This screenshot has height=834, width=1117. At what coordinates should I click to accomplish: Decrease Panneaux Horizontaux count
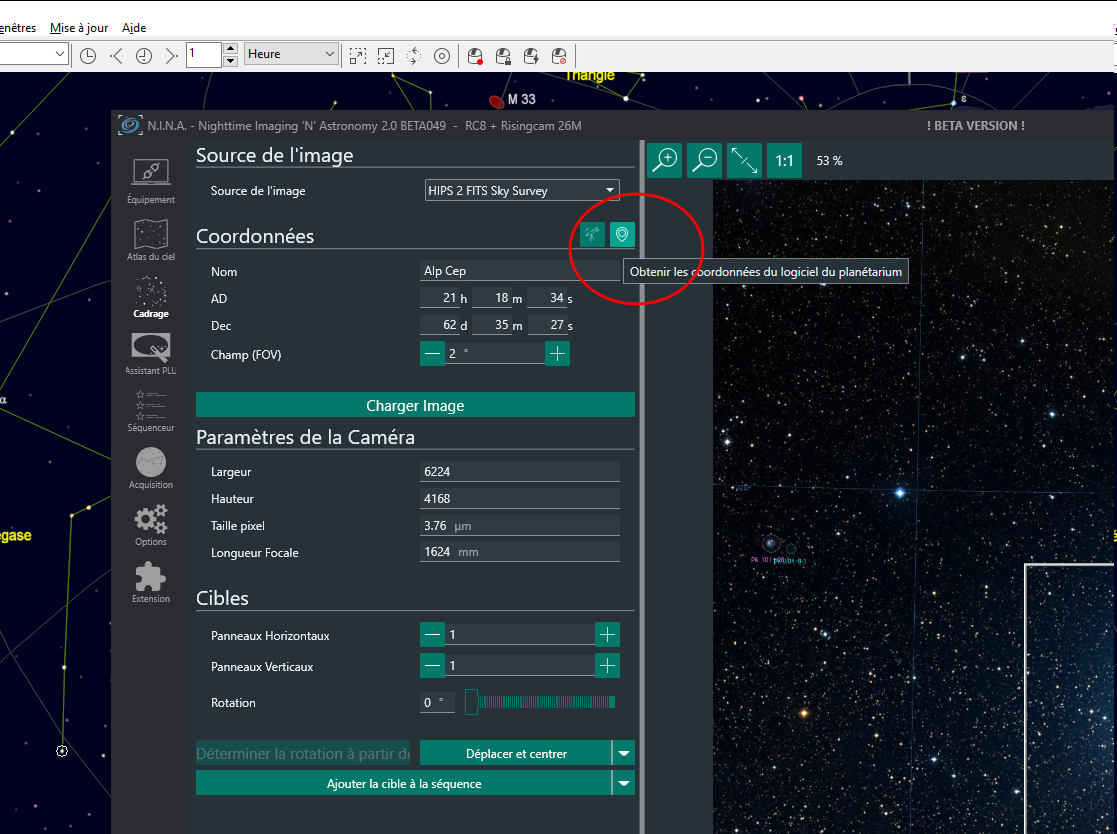pyautogui.click(x=432, y=635)
